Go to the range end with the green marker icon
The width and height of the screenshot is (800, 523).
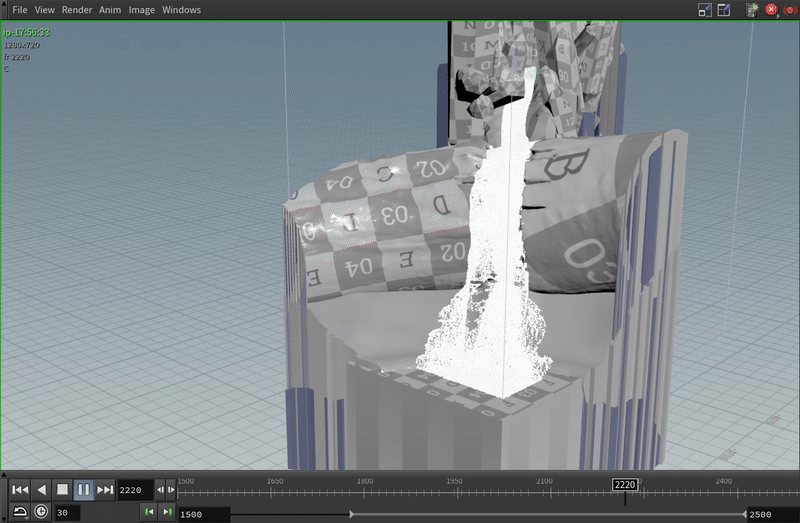(x=167, y=512)
